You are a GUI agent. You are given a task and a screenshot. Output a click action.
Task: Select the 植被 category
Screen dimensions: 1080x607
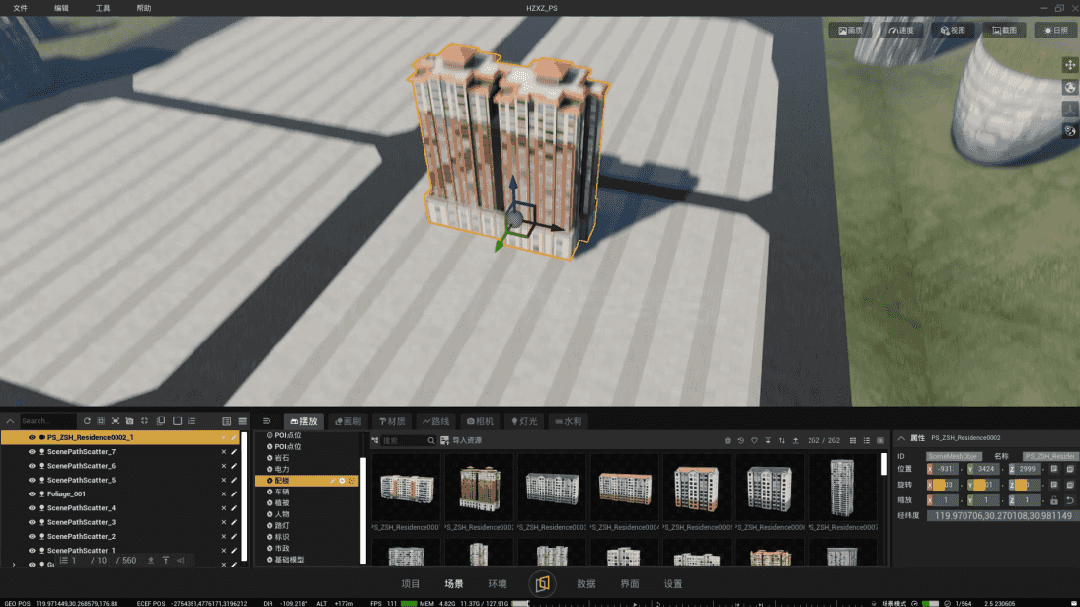pyautogui.click(x=282, y=503)
